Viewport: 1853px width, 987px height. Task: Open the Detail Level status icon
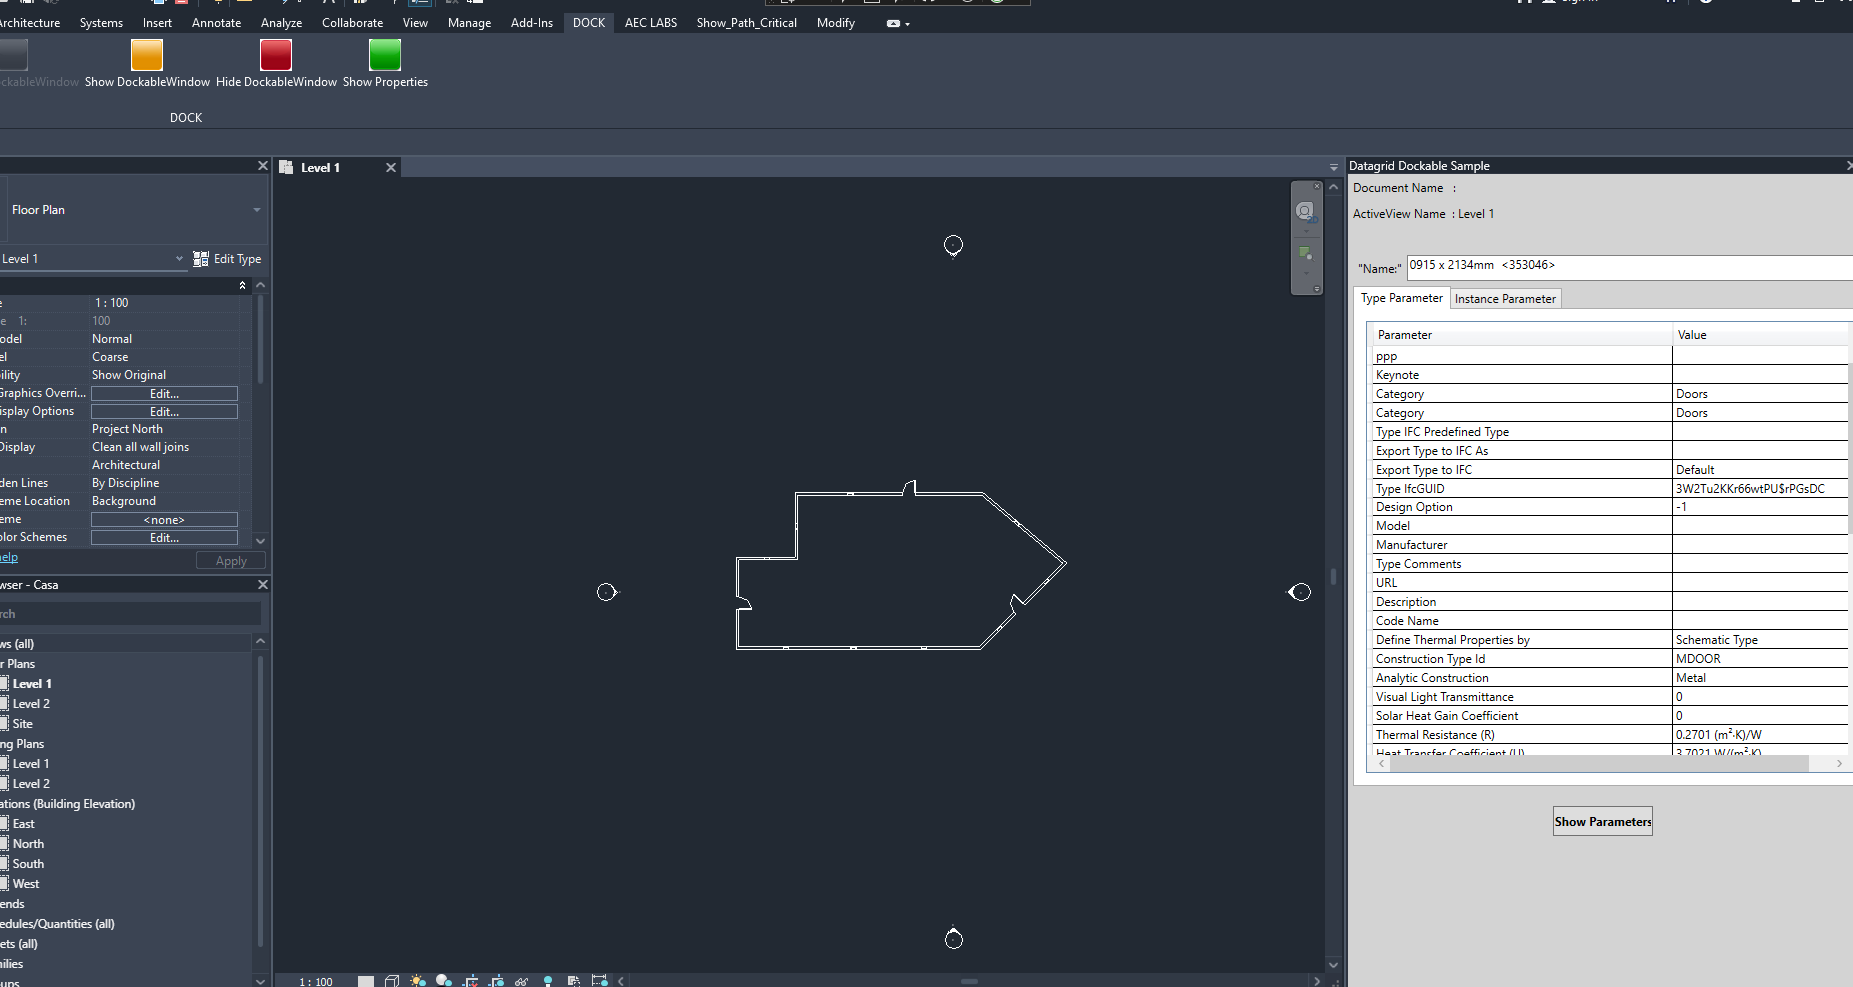point(366,981)
